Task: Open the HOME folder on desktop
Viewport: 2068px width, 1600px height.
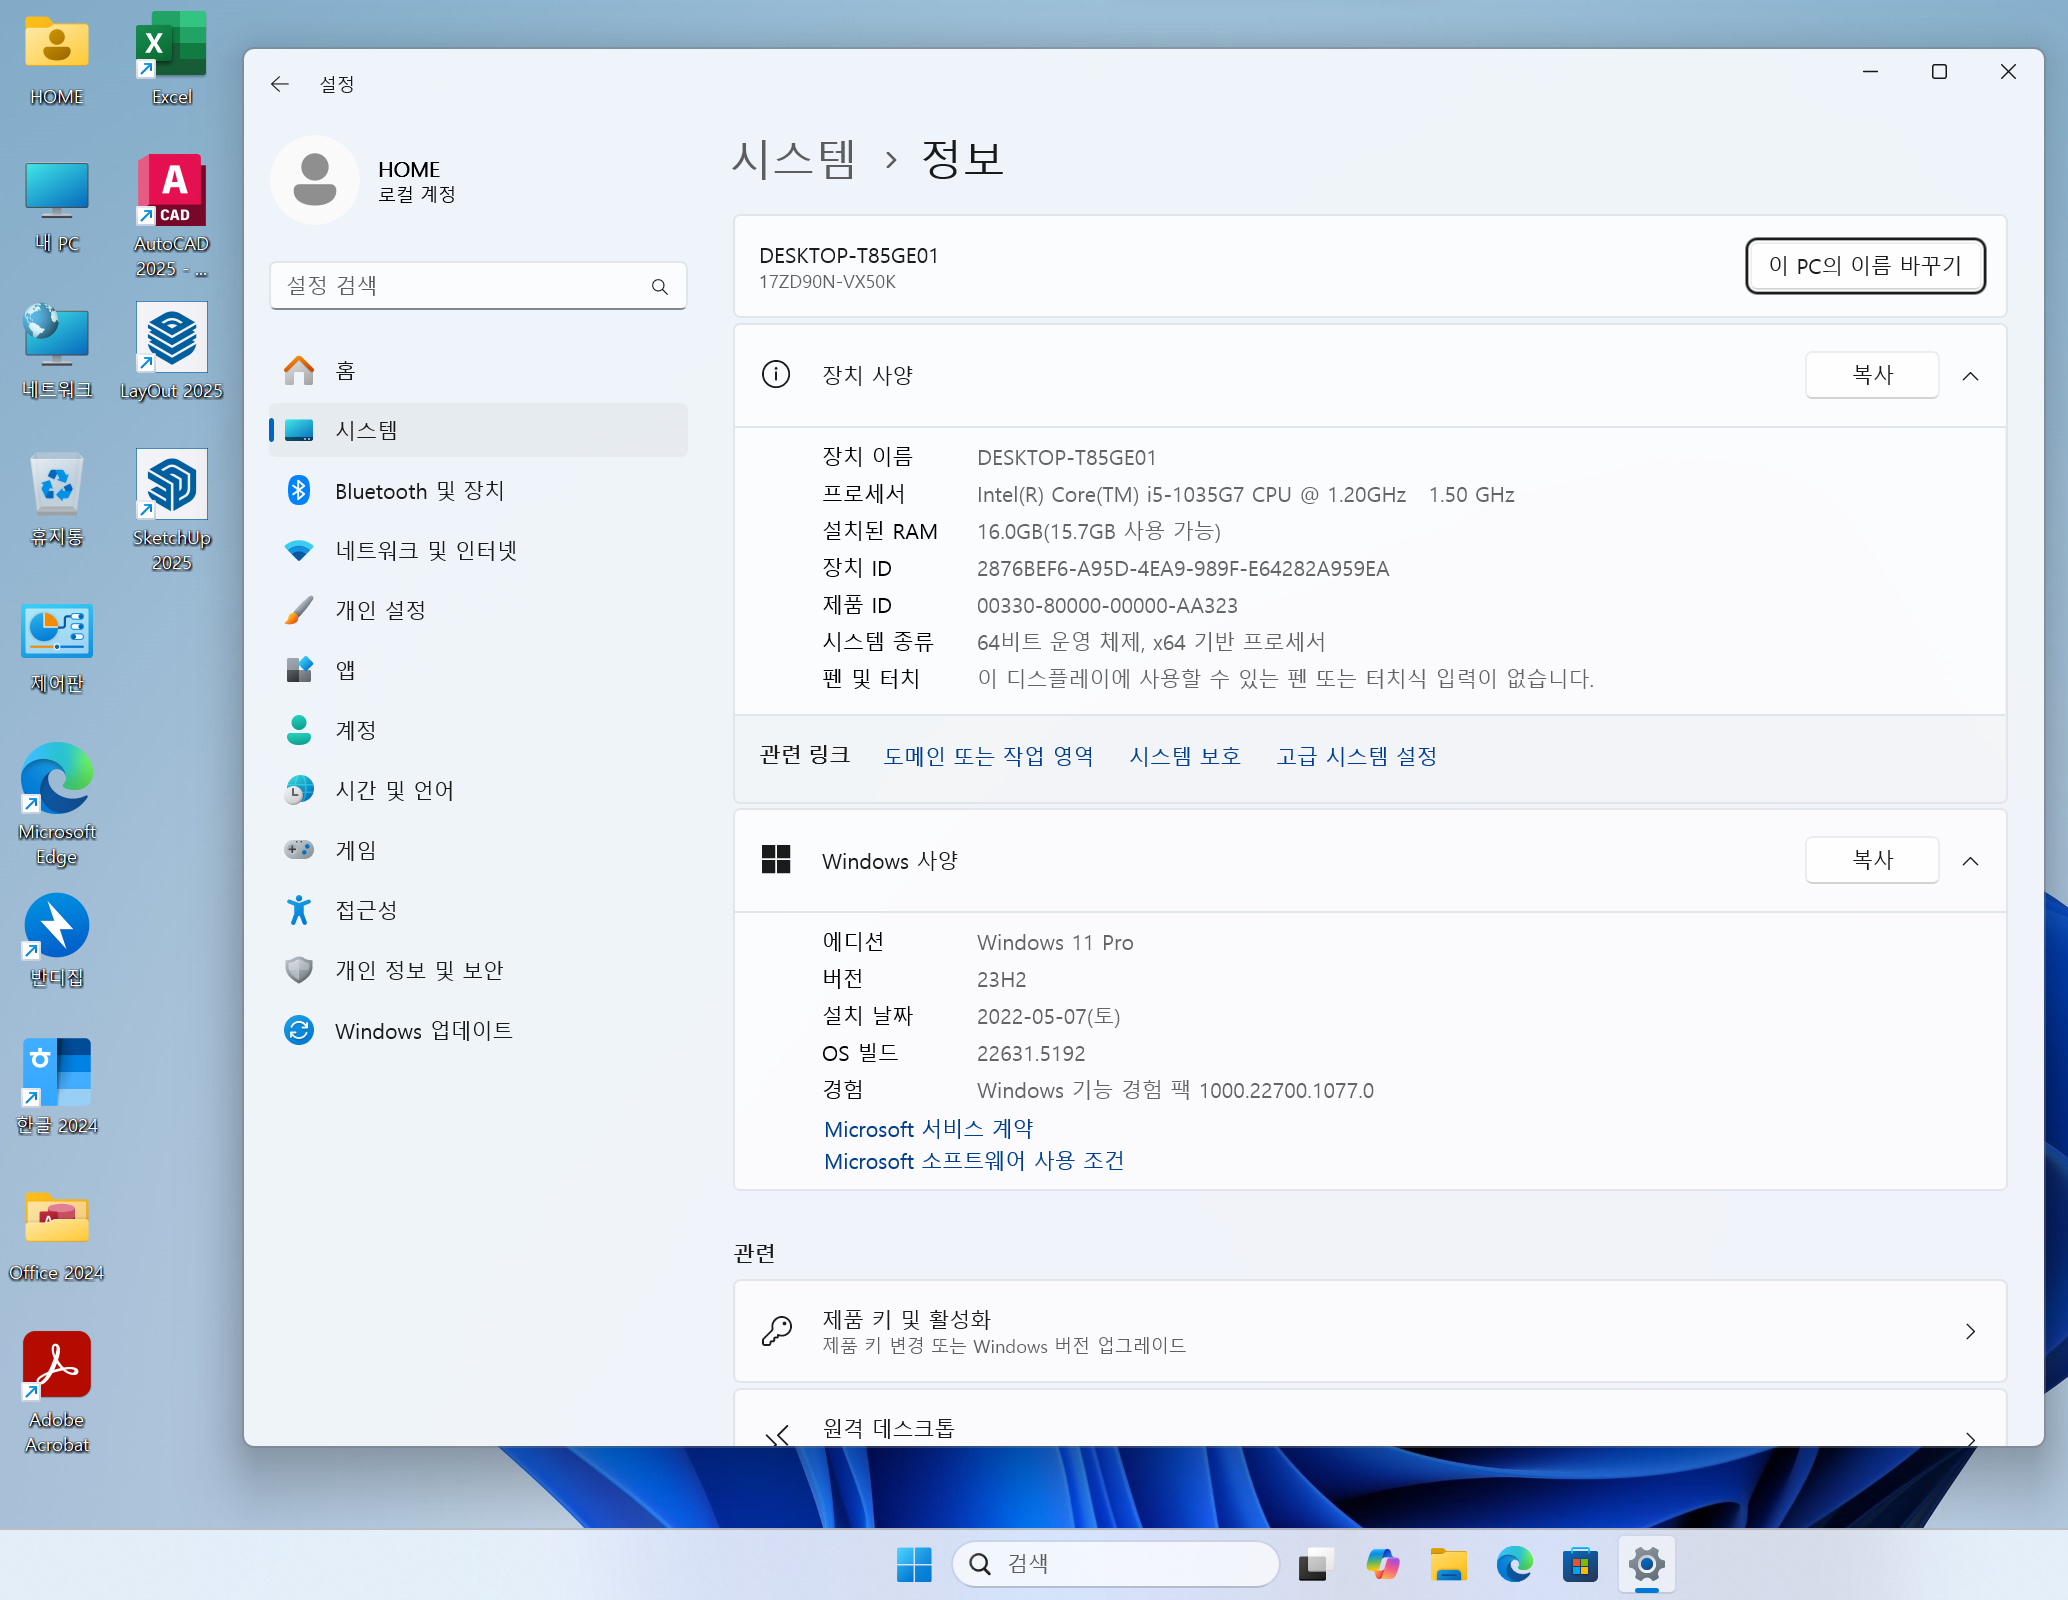Action: point(57,60)
